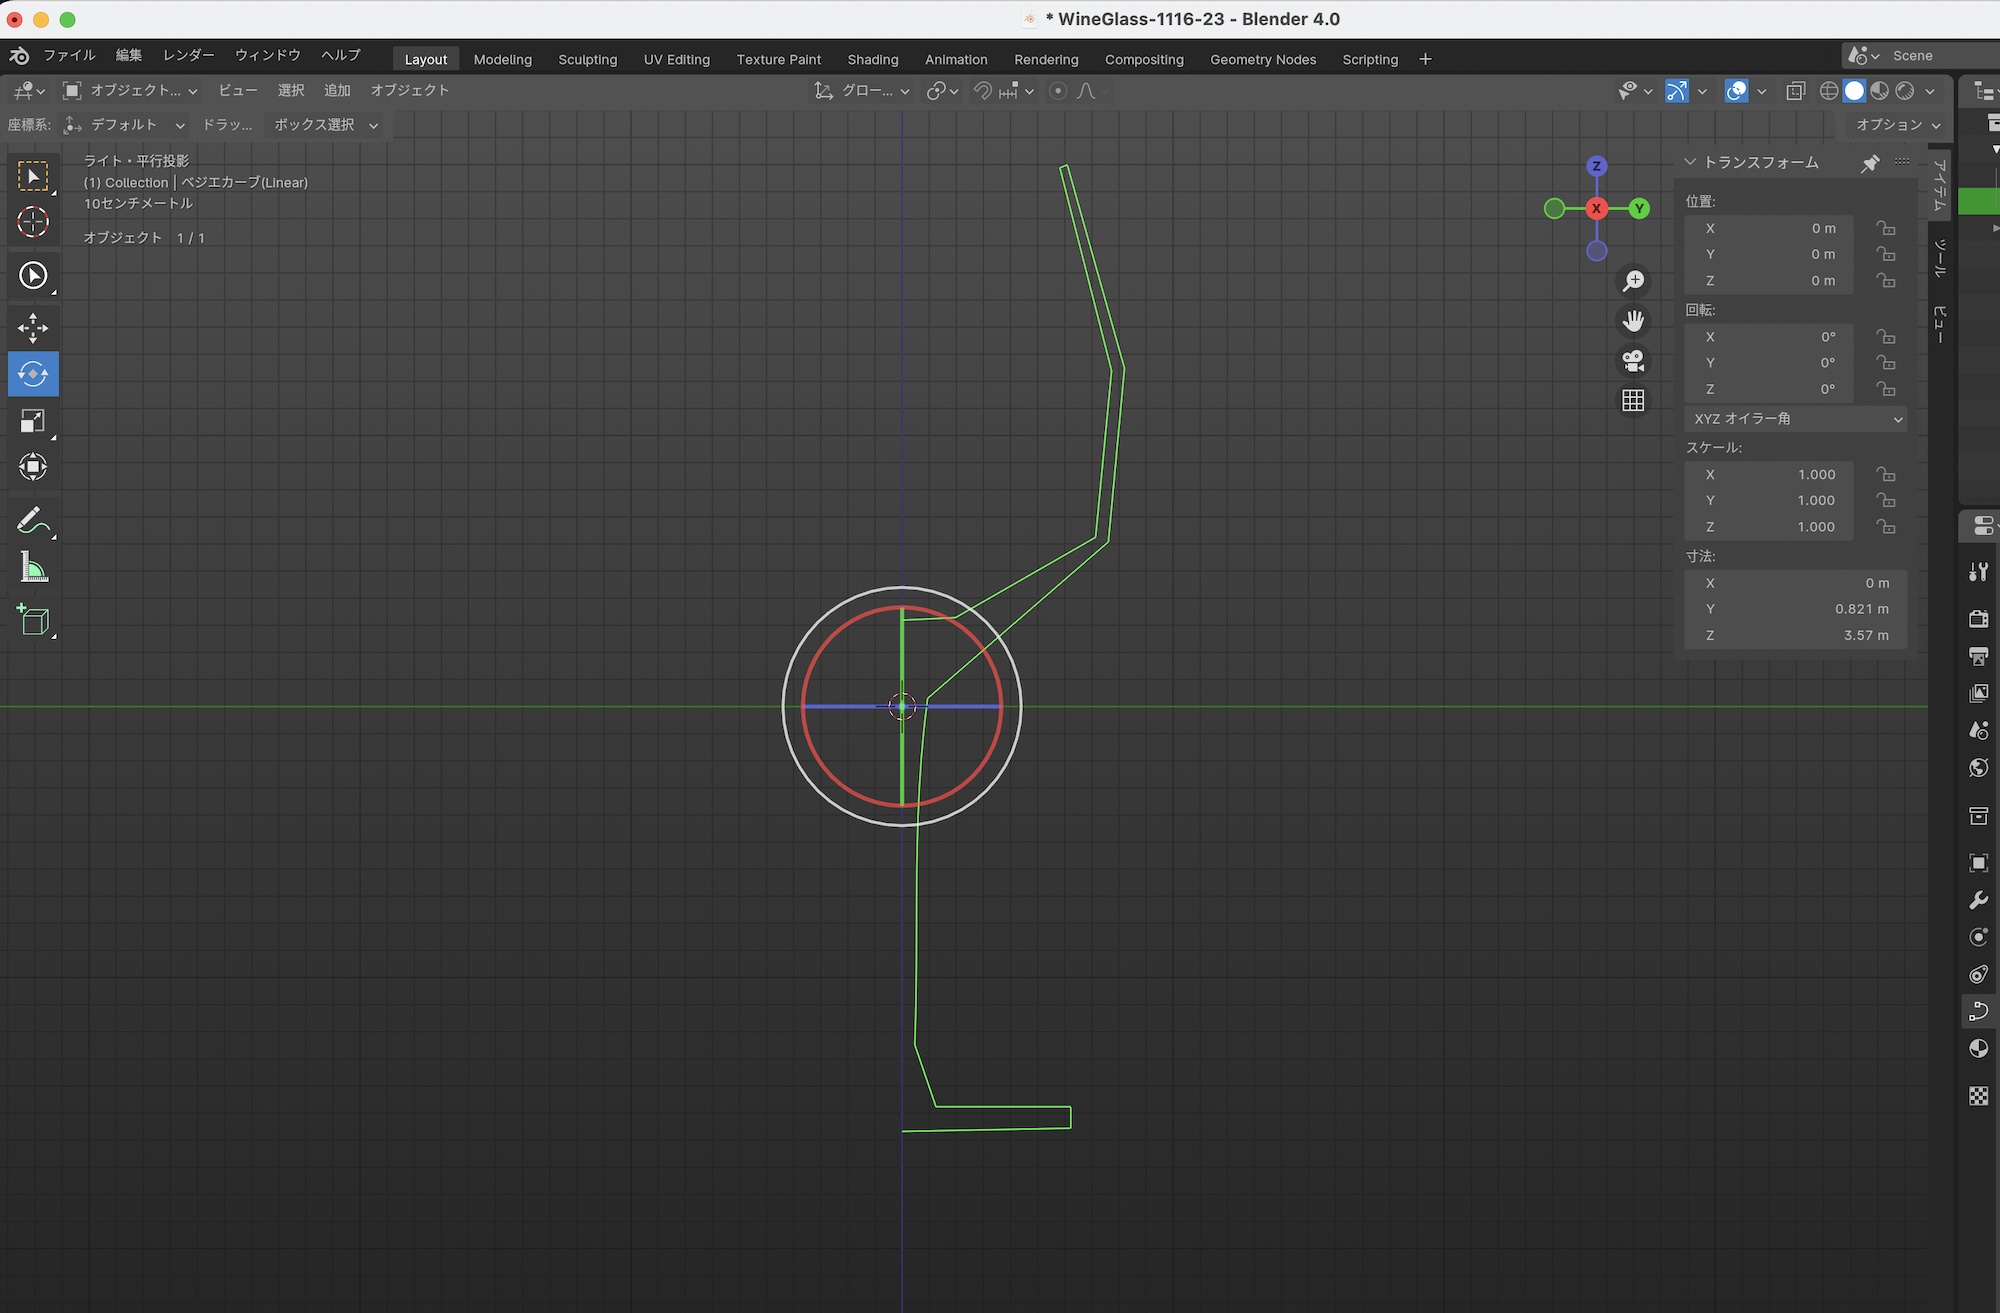
Task: Select the Scale tool in the toolbar
Action: tap(33, 421)
